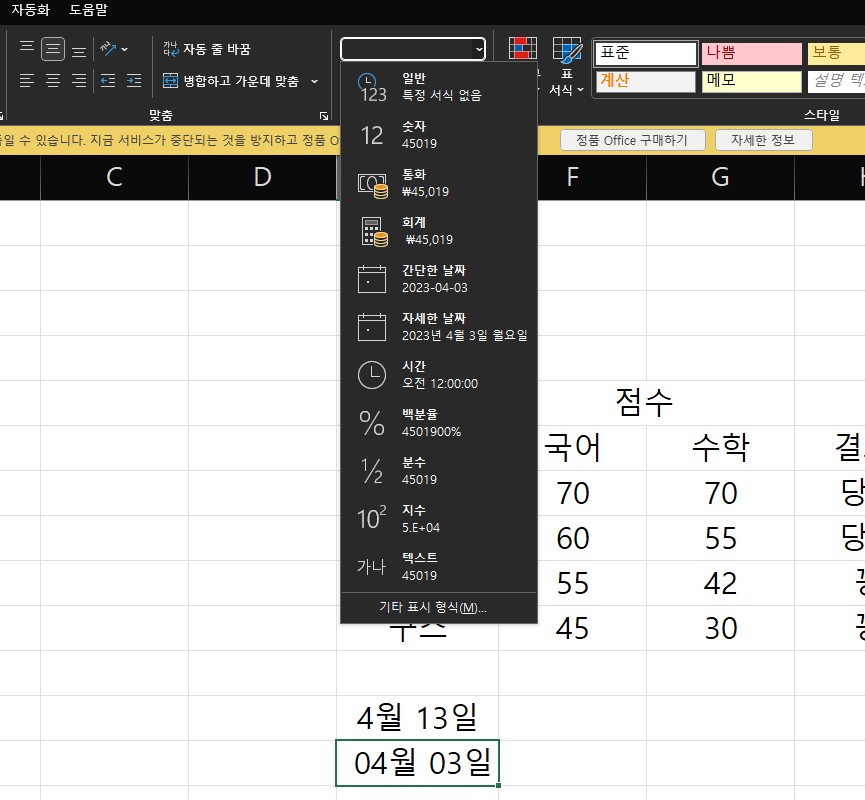This screenshot has height=800, width=865.
Task: Apply the 계산 cell style
Action: (x=645, y=81)
